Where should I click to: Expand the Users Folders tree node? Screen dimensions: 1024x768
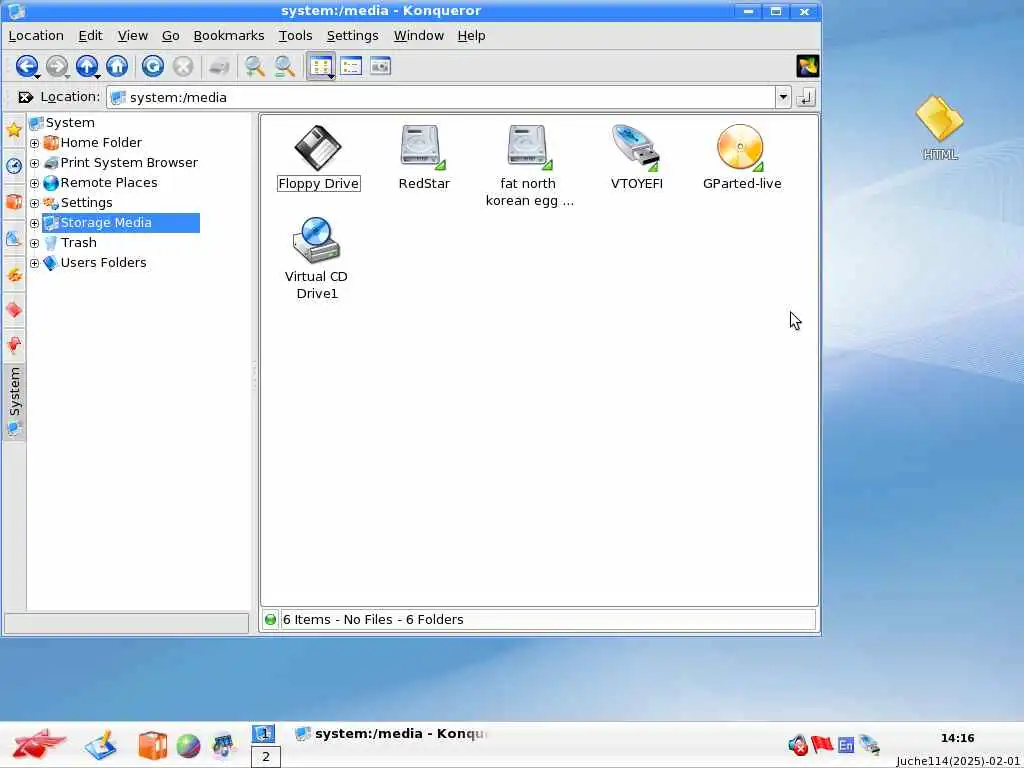tap(35, 263)
